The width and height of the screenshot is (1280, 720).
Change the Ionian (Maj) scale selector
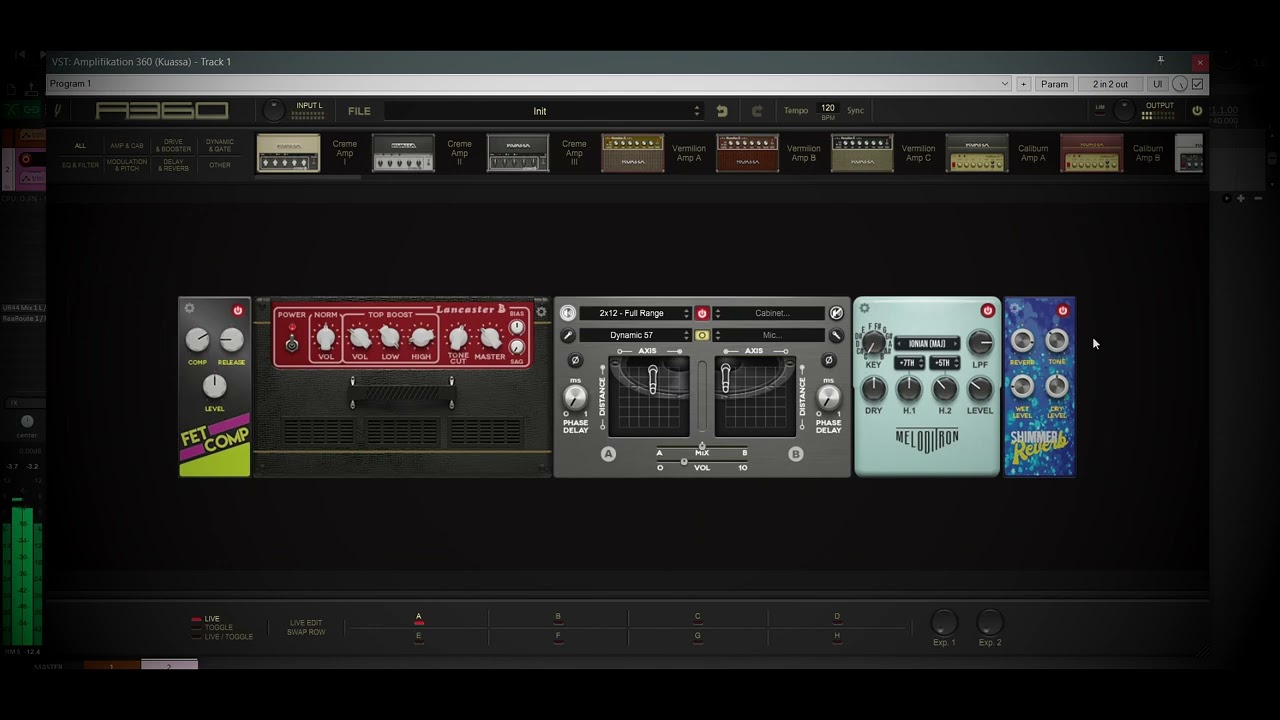pyautogui.click(x=927, y=344)
